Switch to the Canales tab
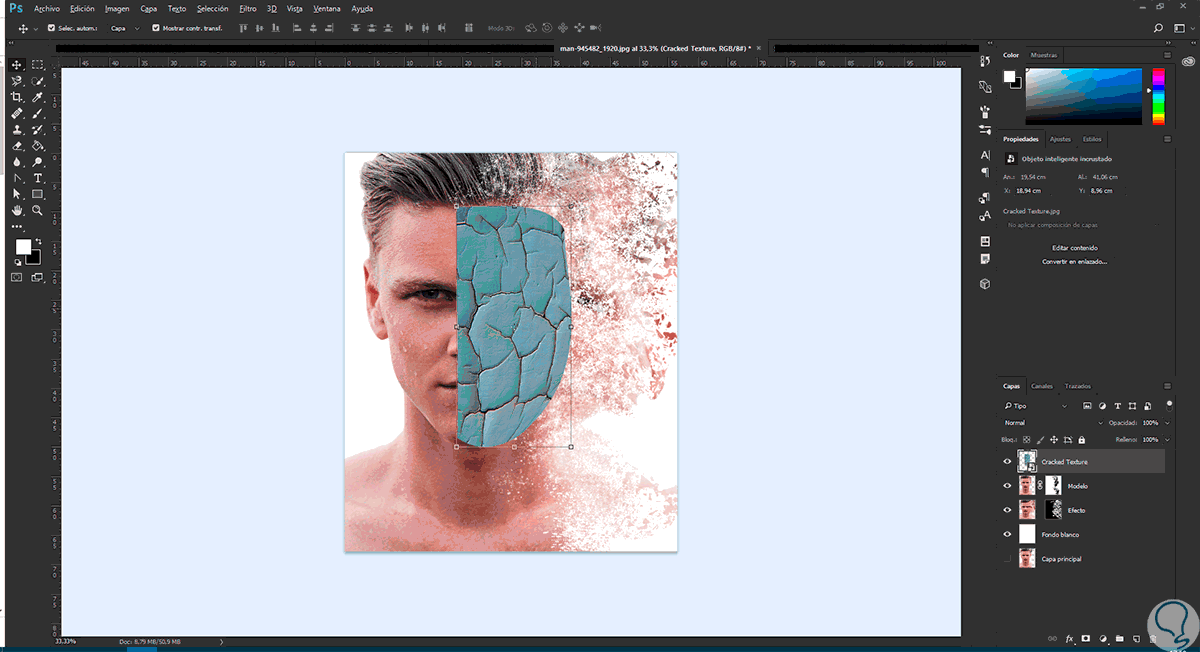 coord(1041,386)
